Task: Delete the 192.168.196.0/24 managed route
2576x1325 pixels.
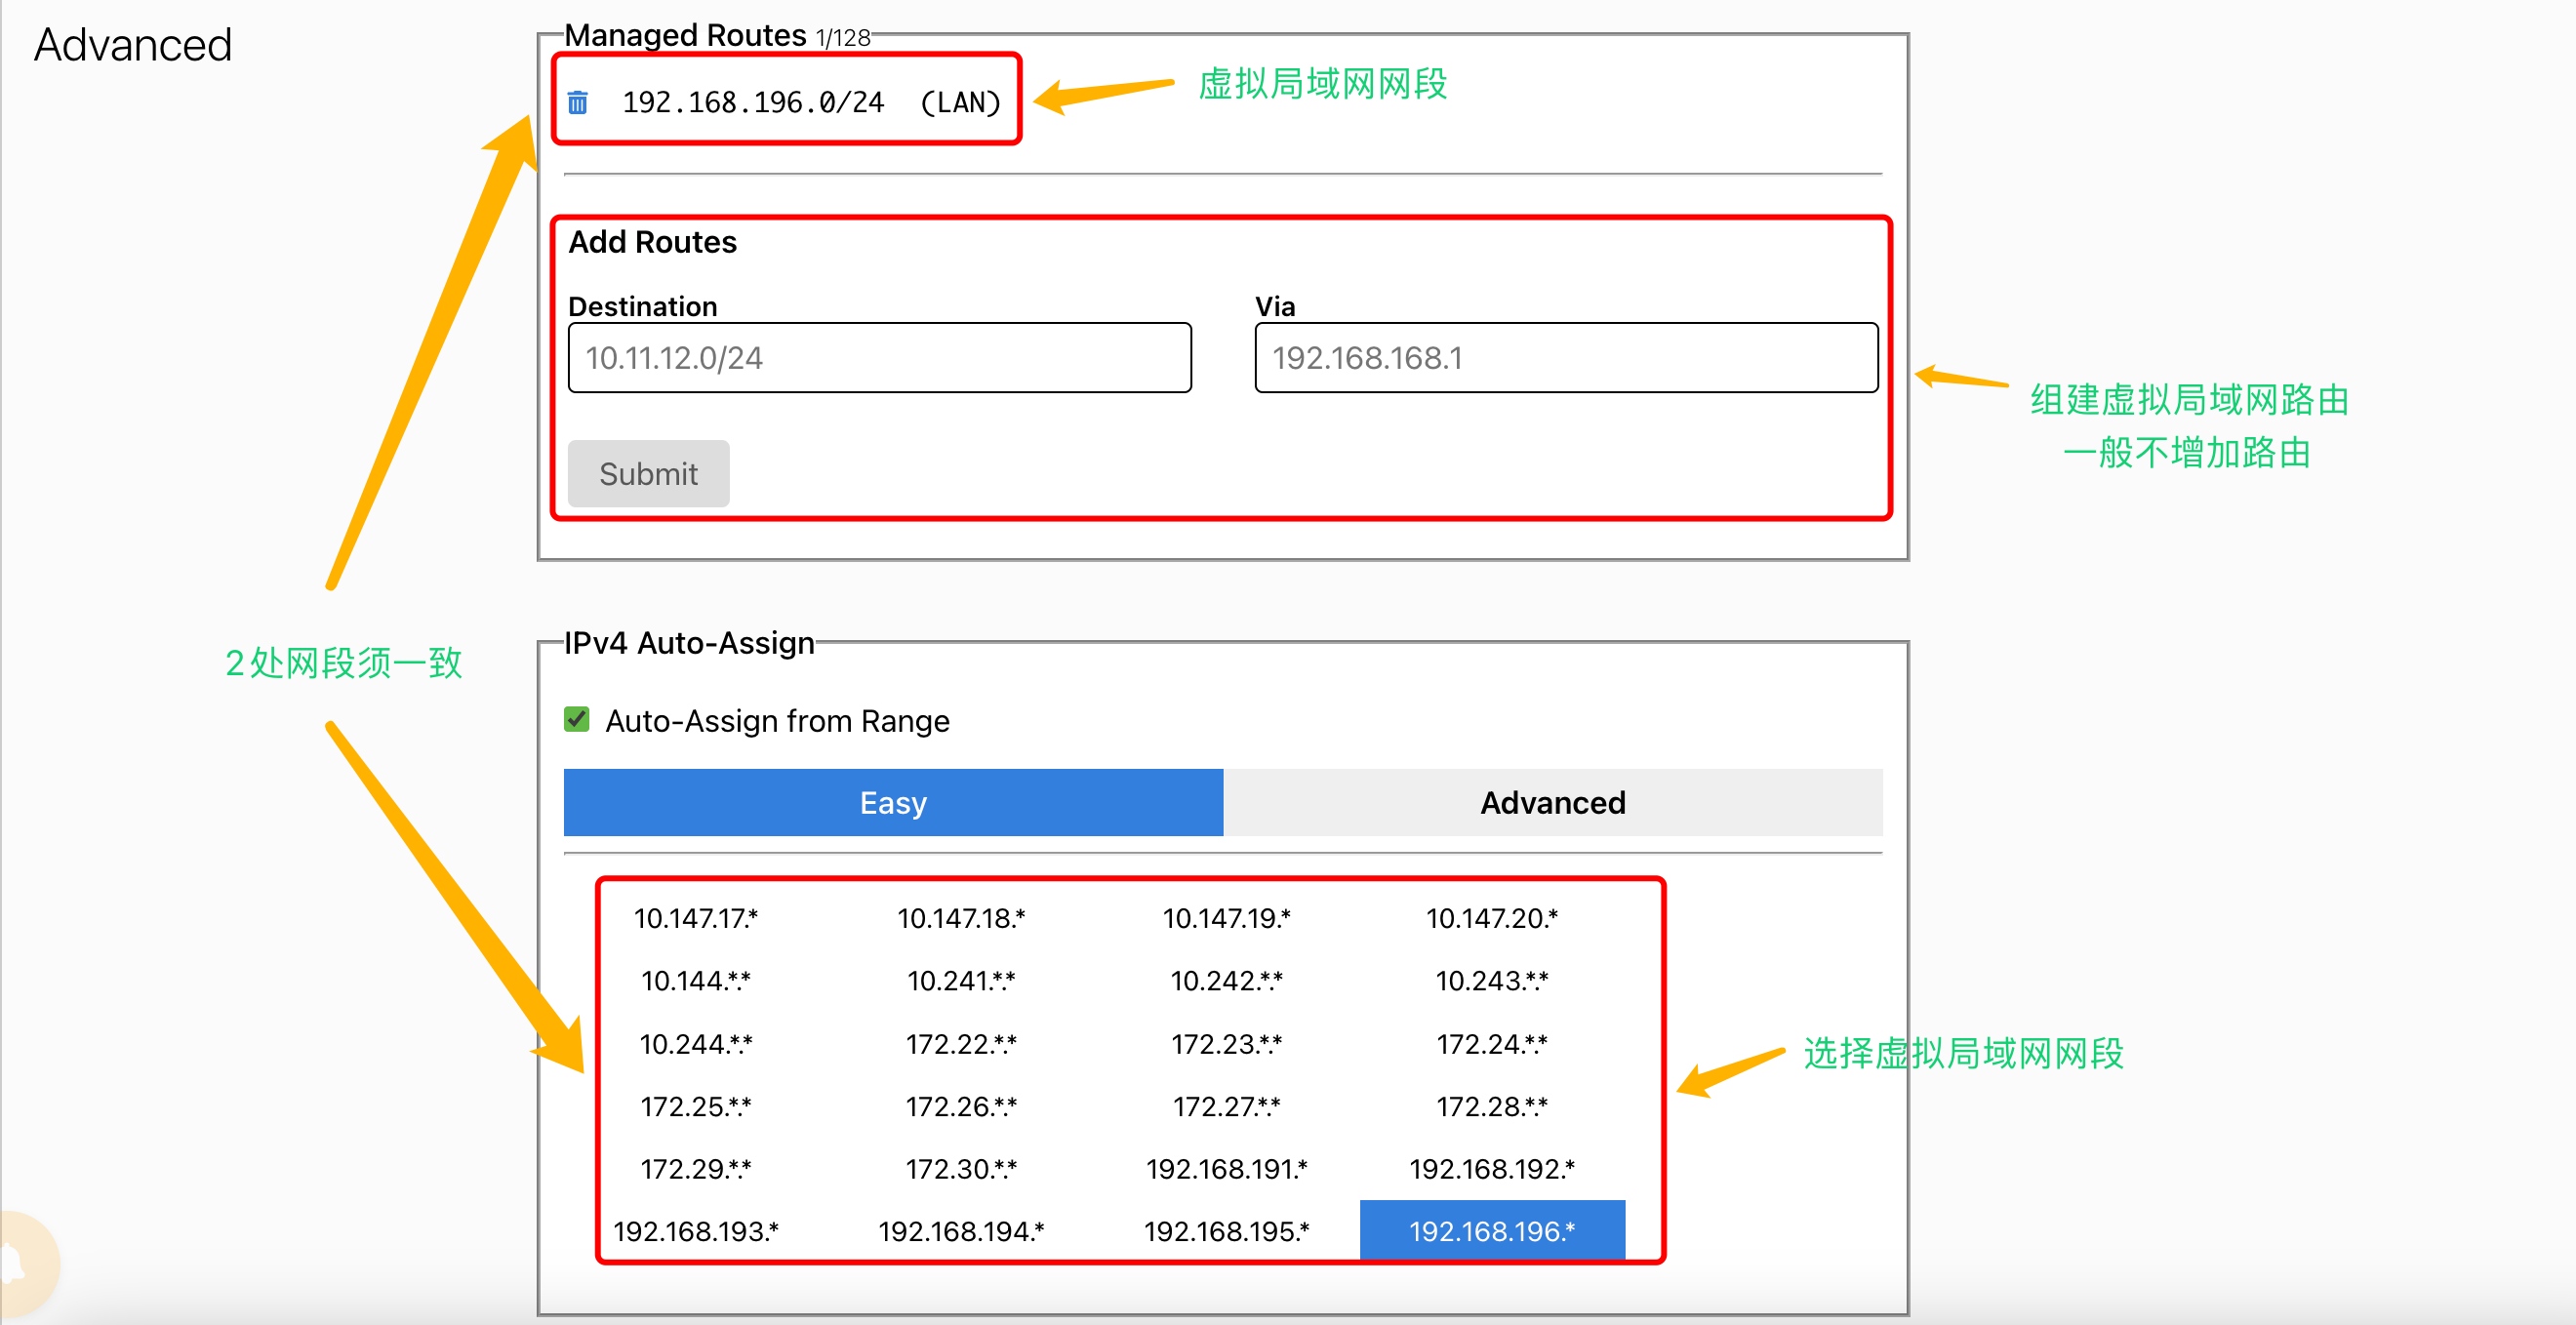Action: point(578,102)
